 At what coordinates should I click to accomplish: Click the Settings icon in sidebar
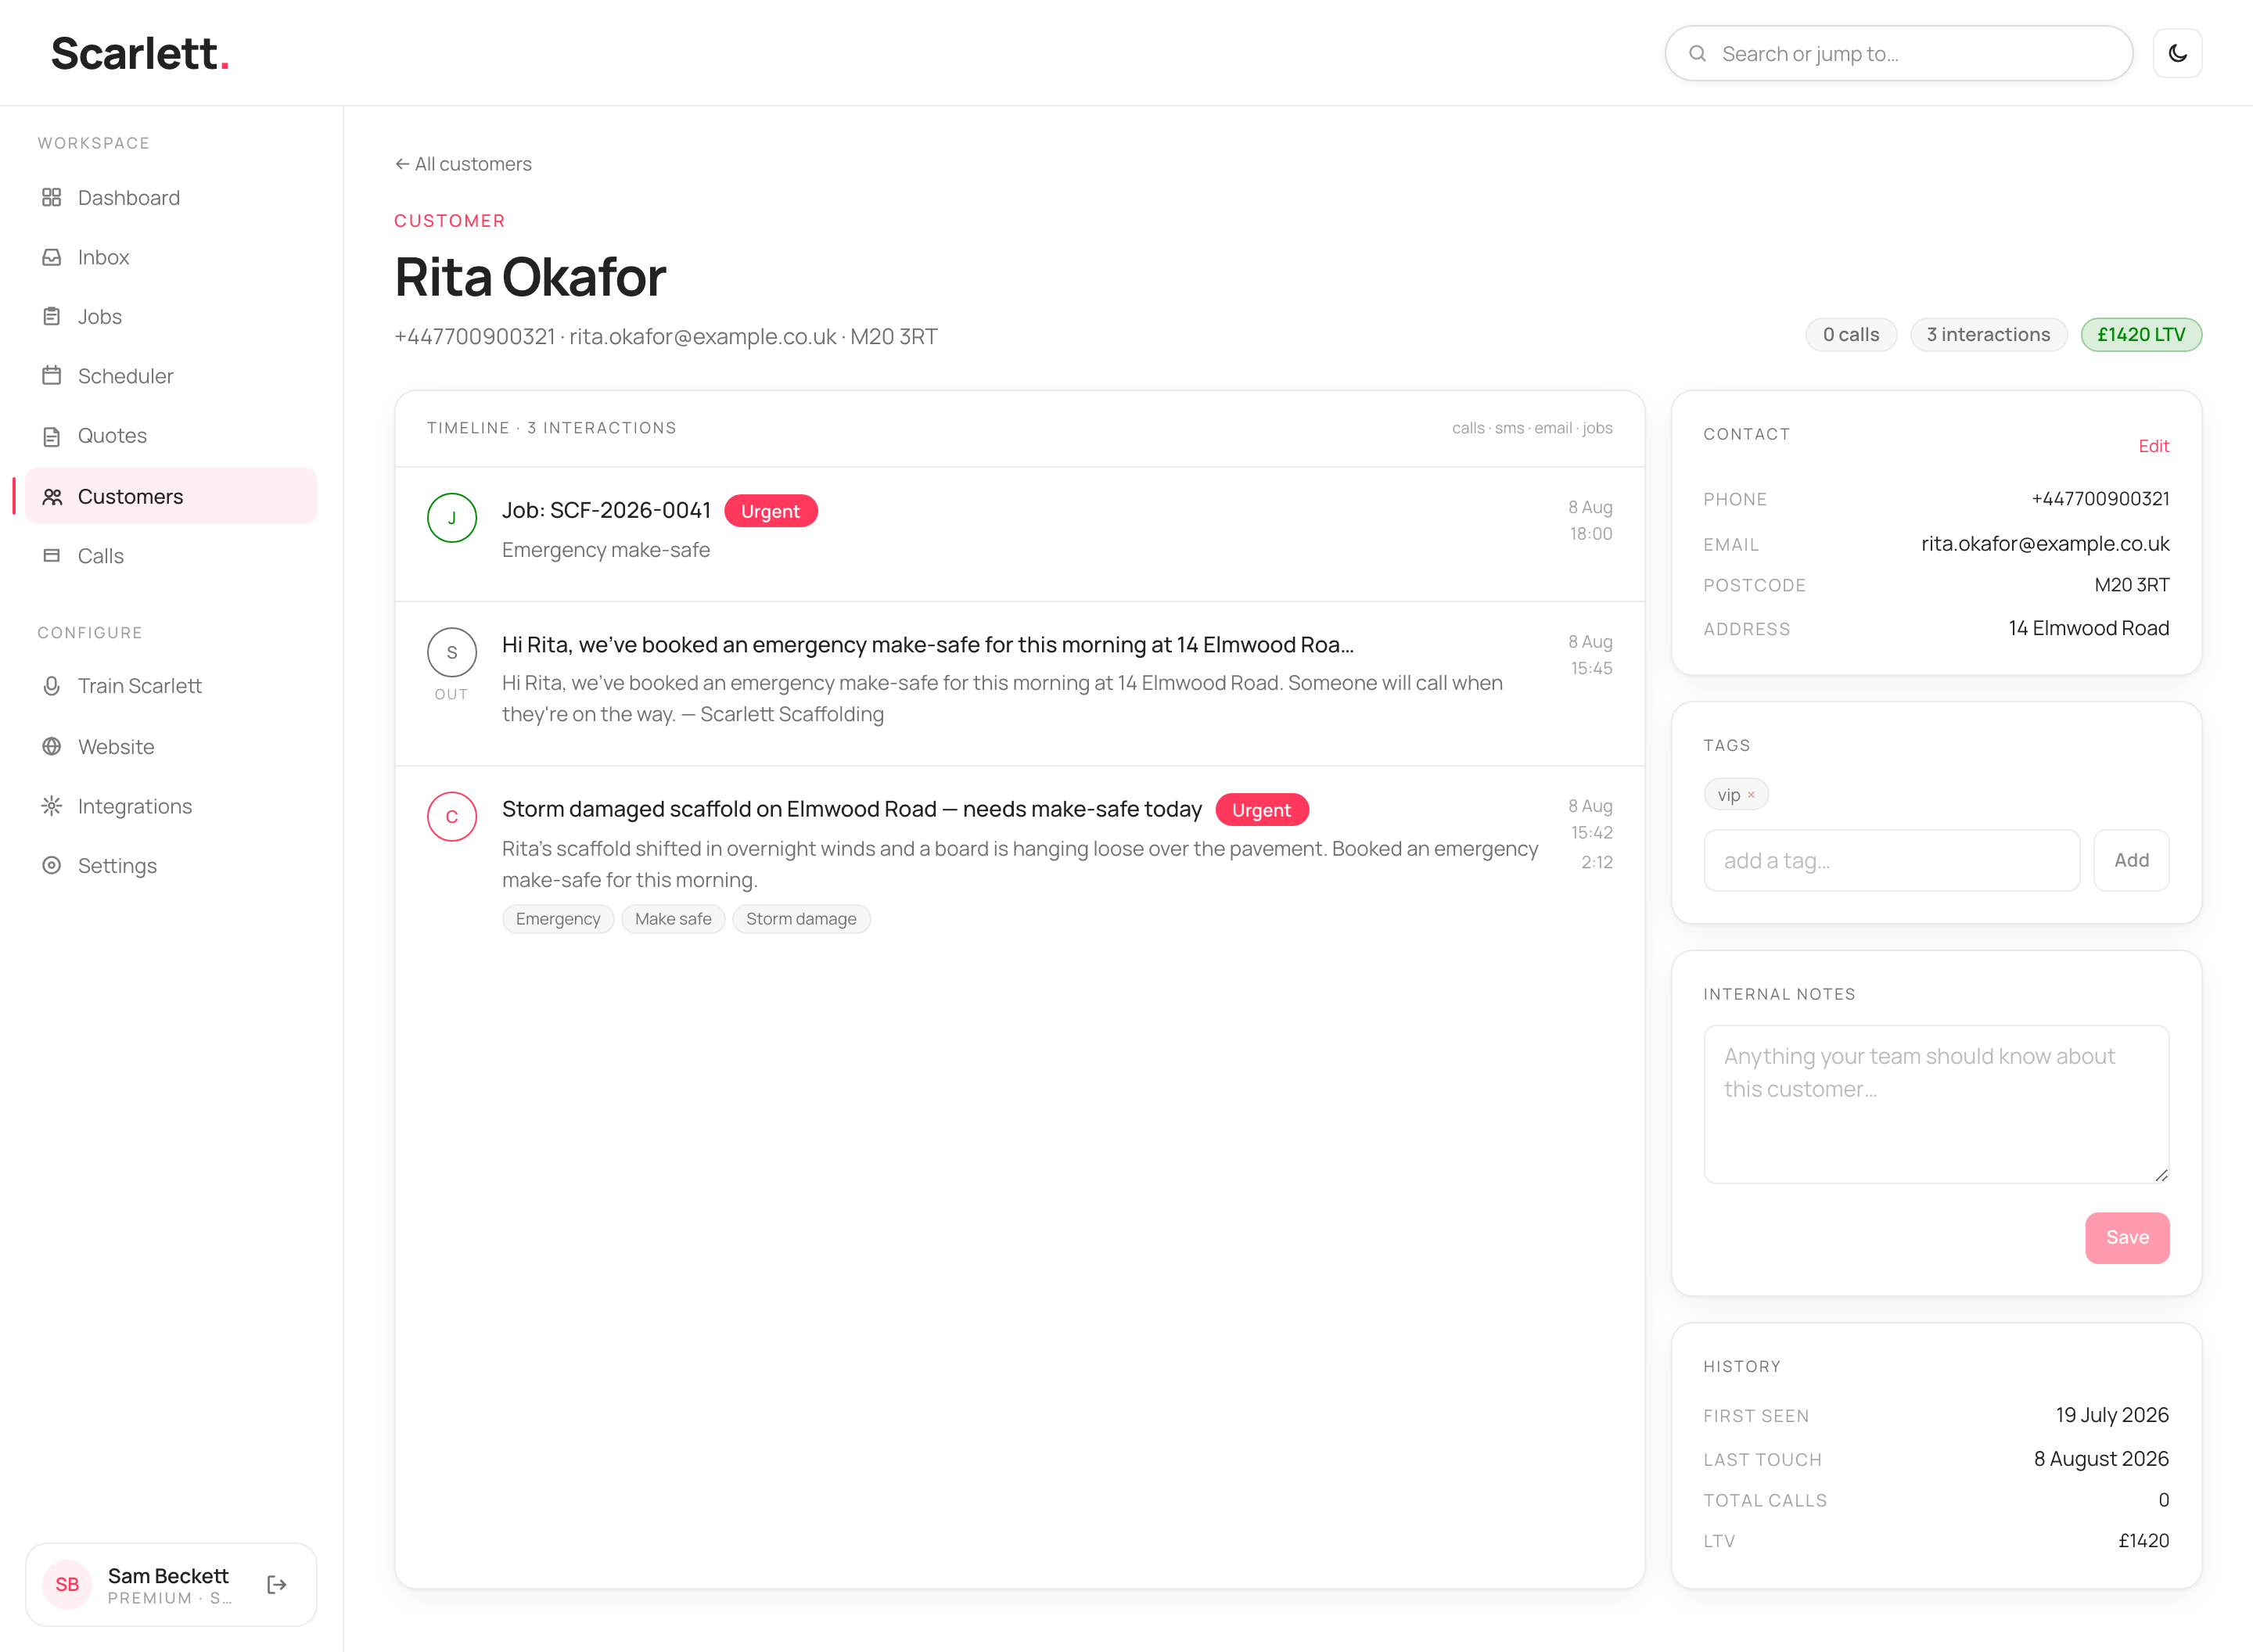52,865
